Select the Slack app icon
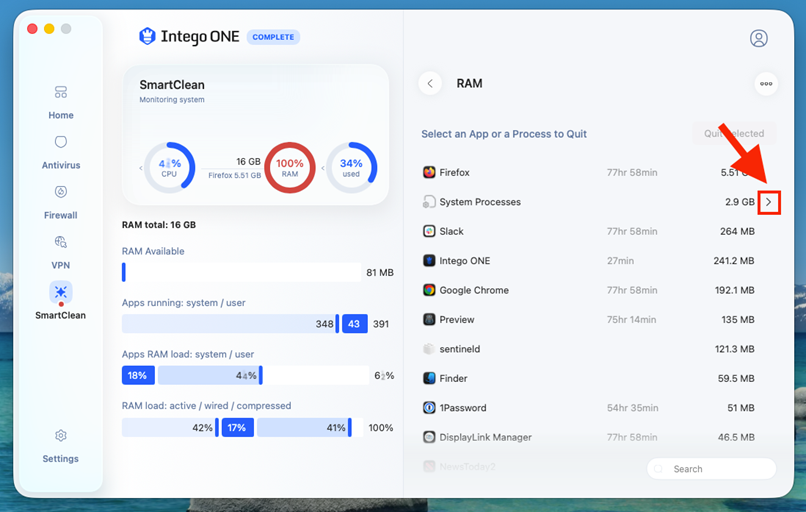Image resolution: width=806 pixels, height=512 pixels. 429,231
